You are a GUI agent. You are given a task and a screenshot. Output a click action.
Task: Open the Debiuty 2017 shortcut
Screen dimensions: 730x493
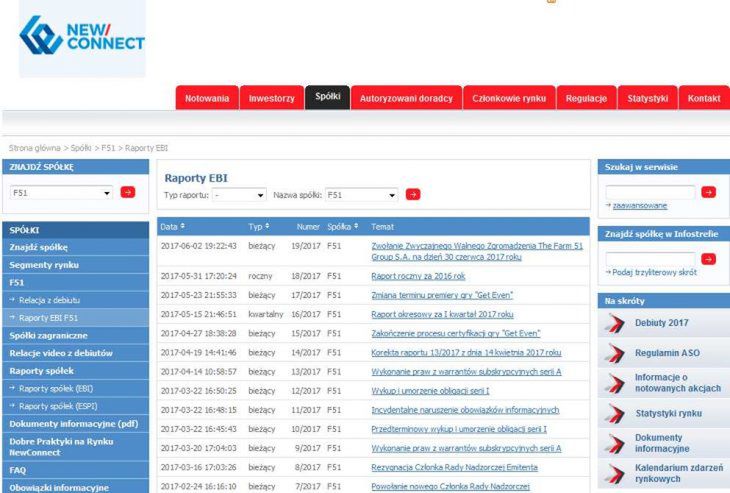662,323
